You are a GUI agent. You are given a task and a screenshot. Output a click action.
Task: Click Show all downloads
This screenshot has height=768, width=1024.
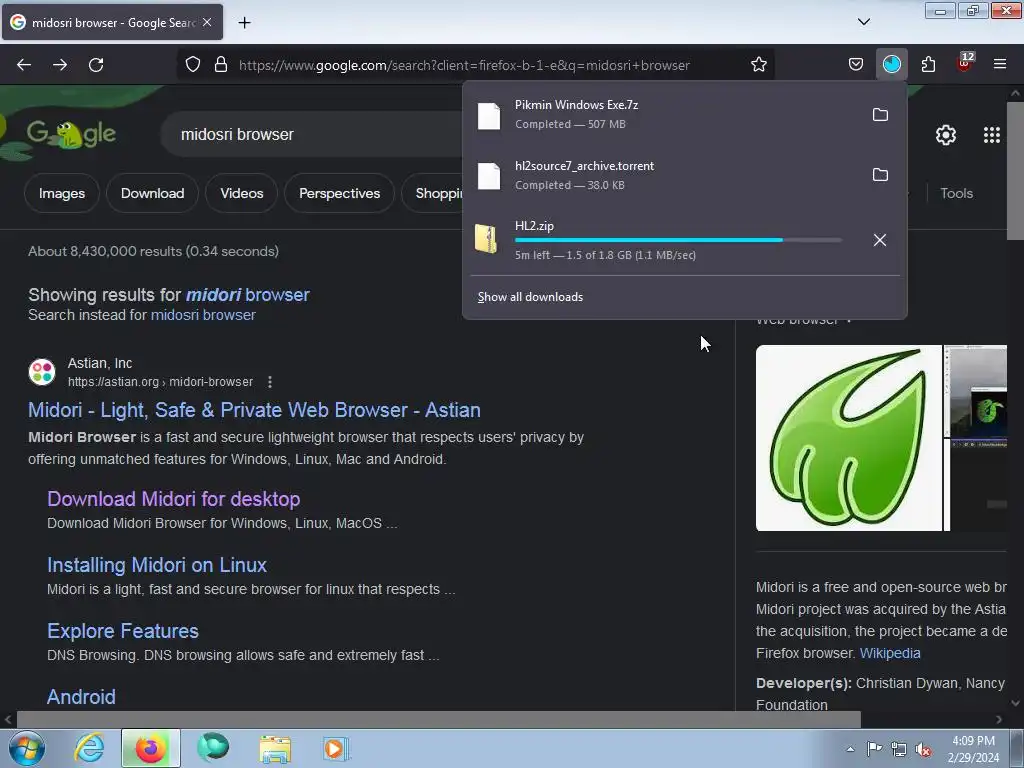pos(530,297)
